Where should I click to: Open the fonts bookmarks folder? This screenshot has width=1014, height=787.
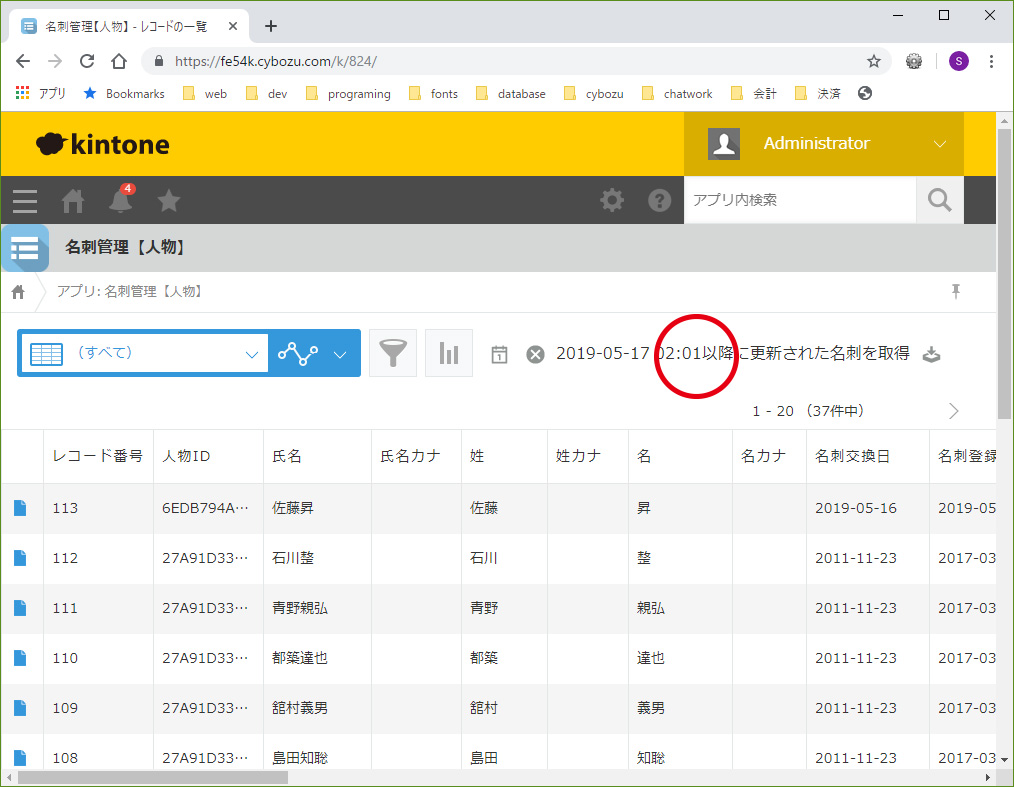pos(434,94)
